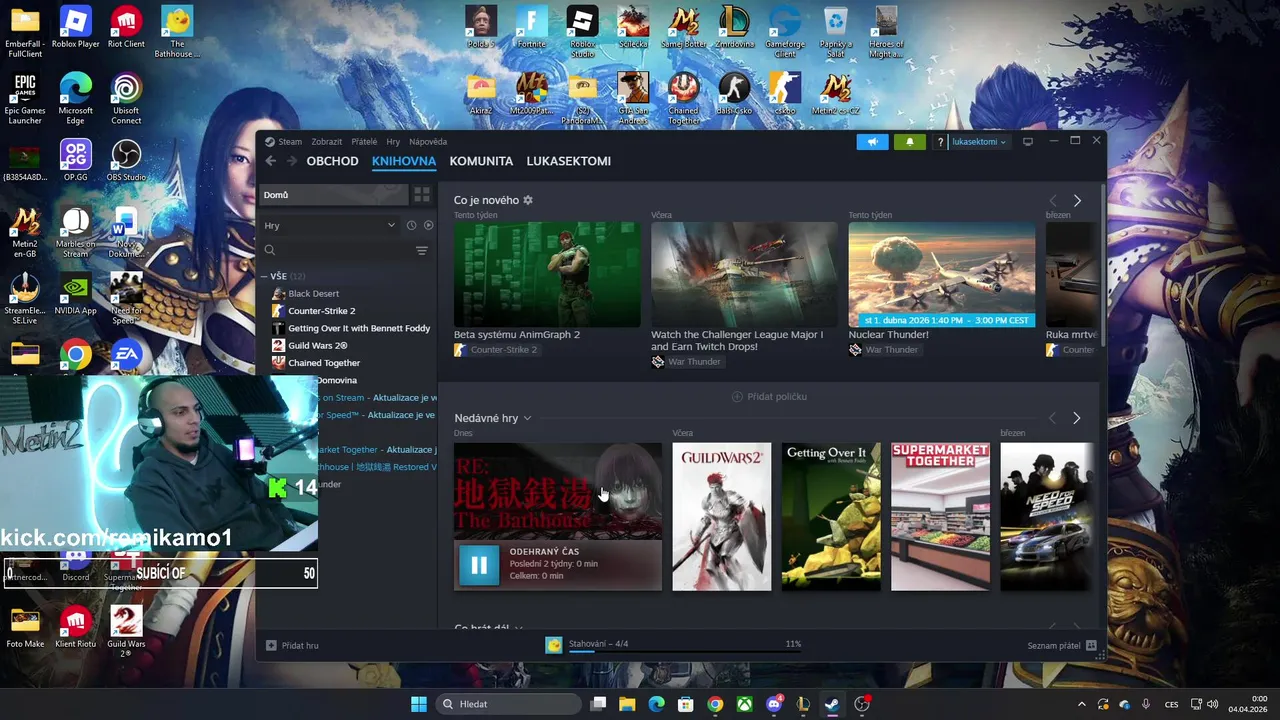Launch Ubisoft Connect desktop shortcut
The width and height of the screenshot is (1280, 720).
coord(126,99)
